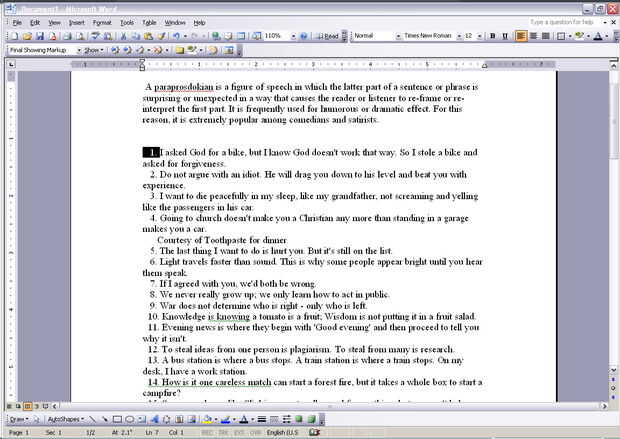Open the Final Showing Markup dropdown
620x439 pixels.
(x=79, y=50)
